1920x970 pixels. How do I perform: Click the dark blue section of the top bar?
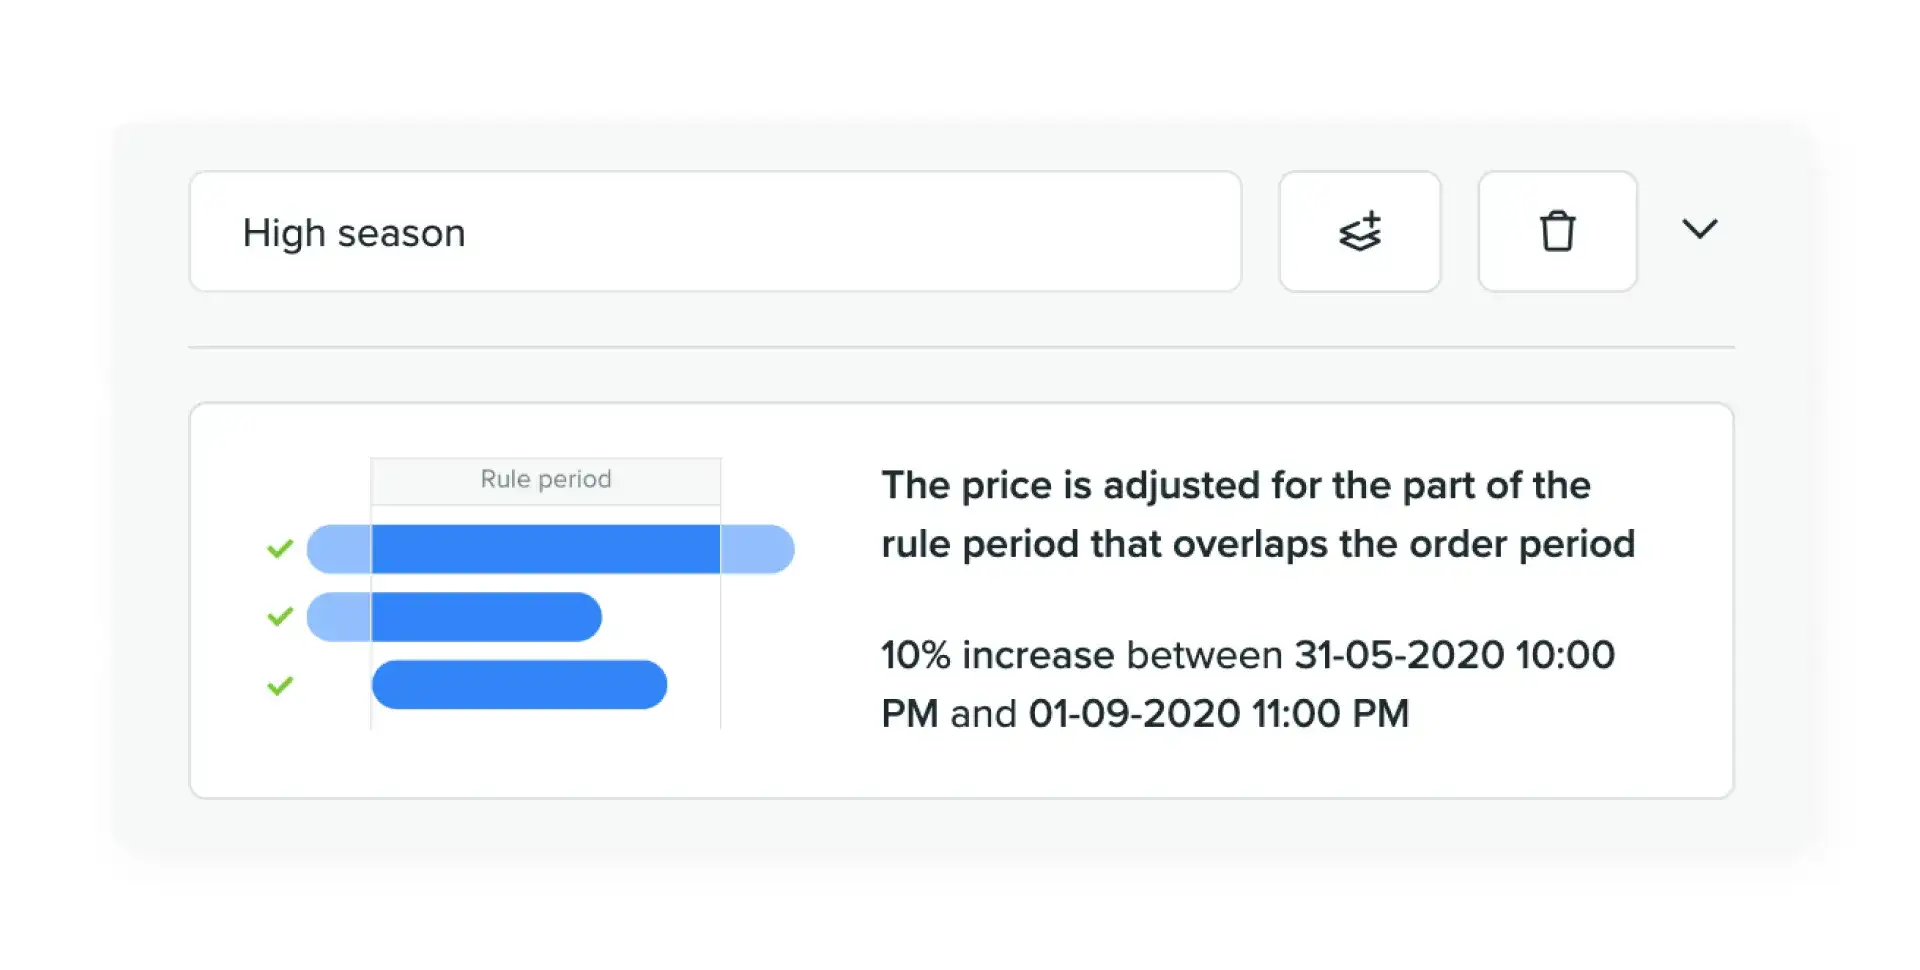click(x=545, y=549)
